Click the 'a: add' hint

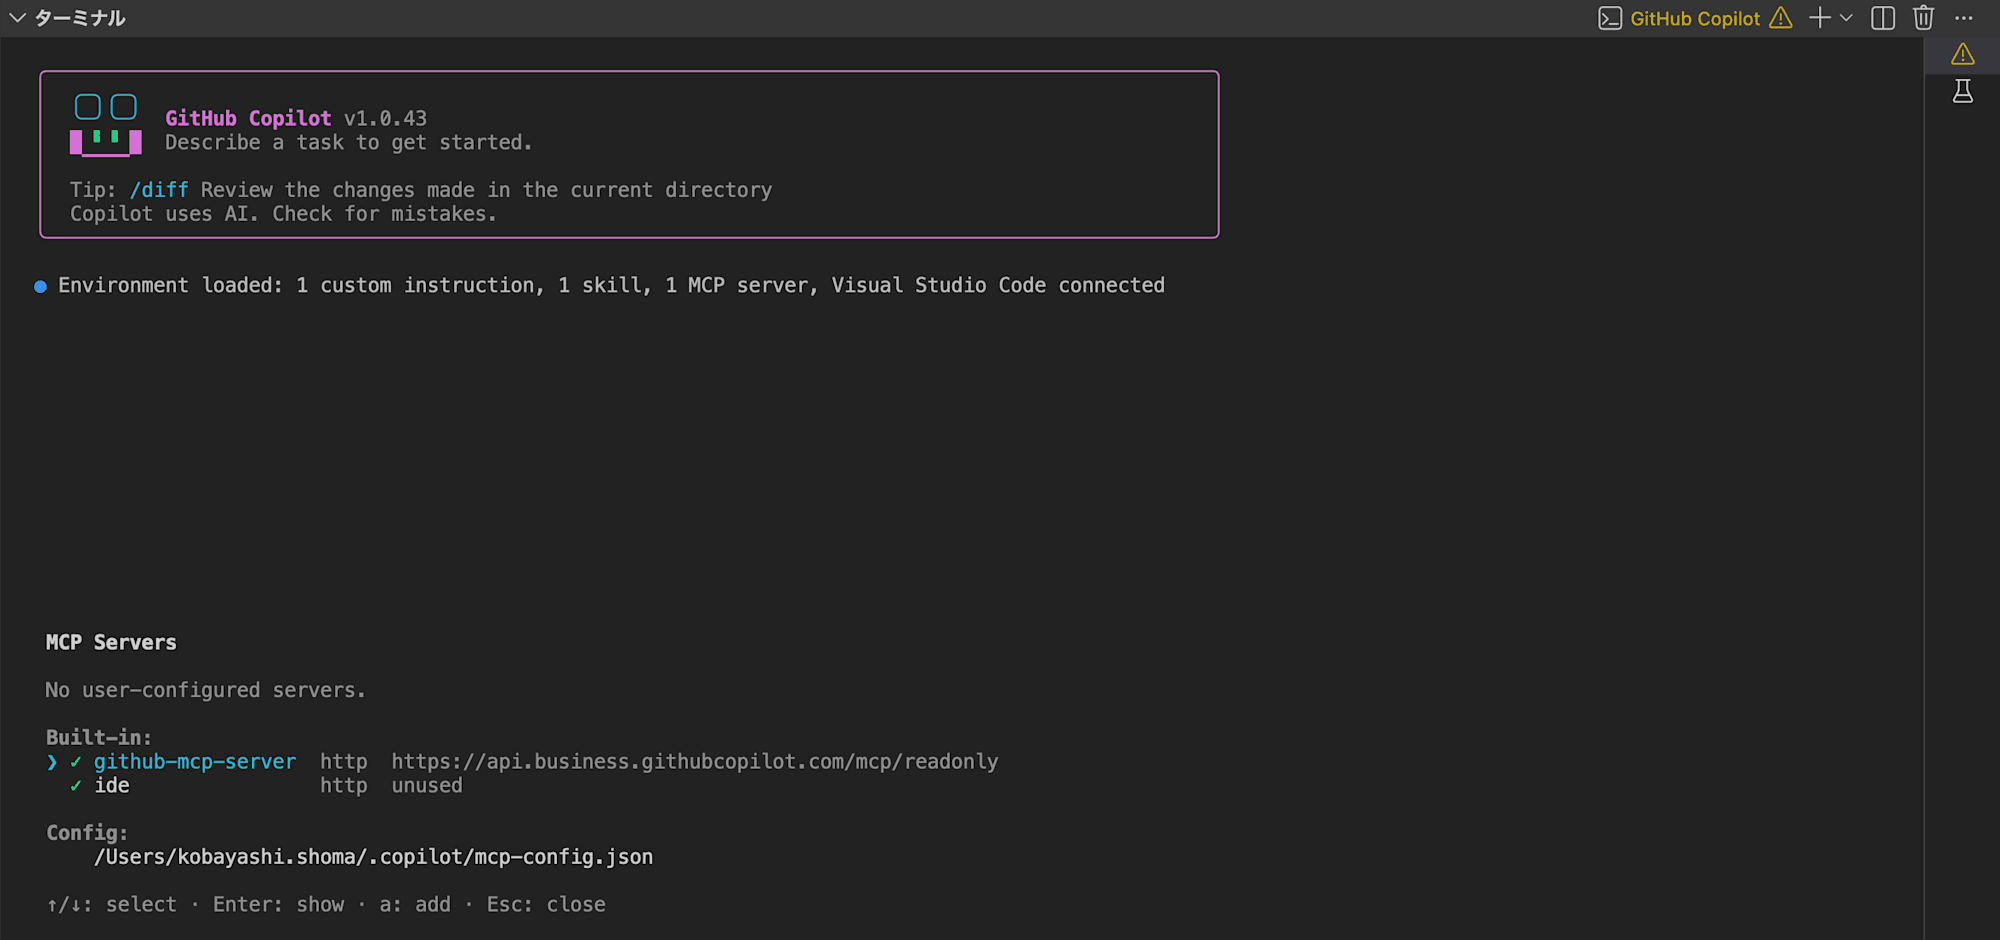pos(415,904)
